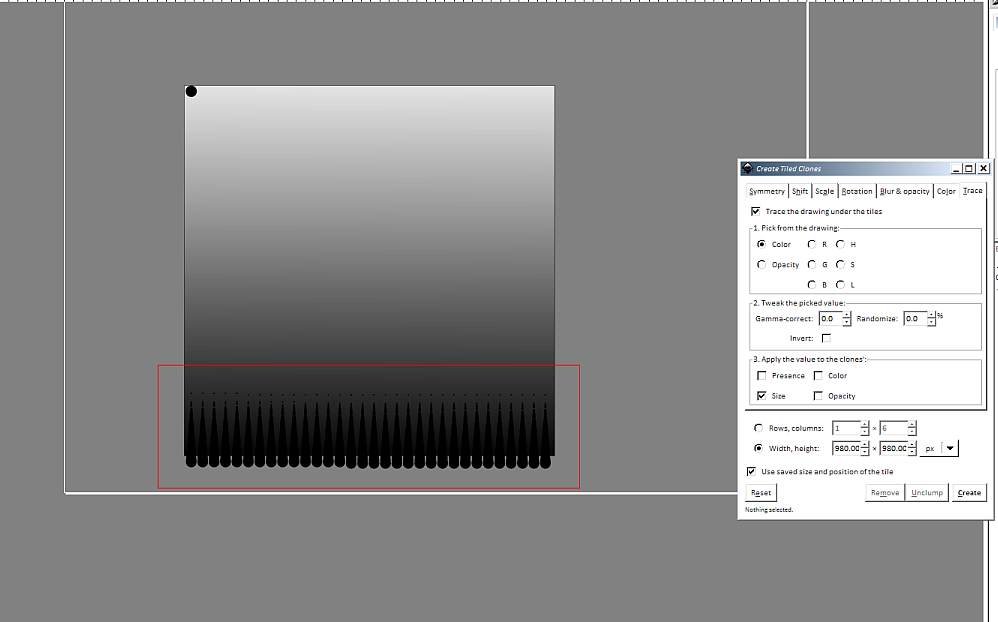Uncheck the Size checkbox under Apply value
The height and width of the screenshot is (622, 998).
pyautogui.click(x=762, y=396)
